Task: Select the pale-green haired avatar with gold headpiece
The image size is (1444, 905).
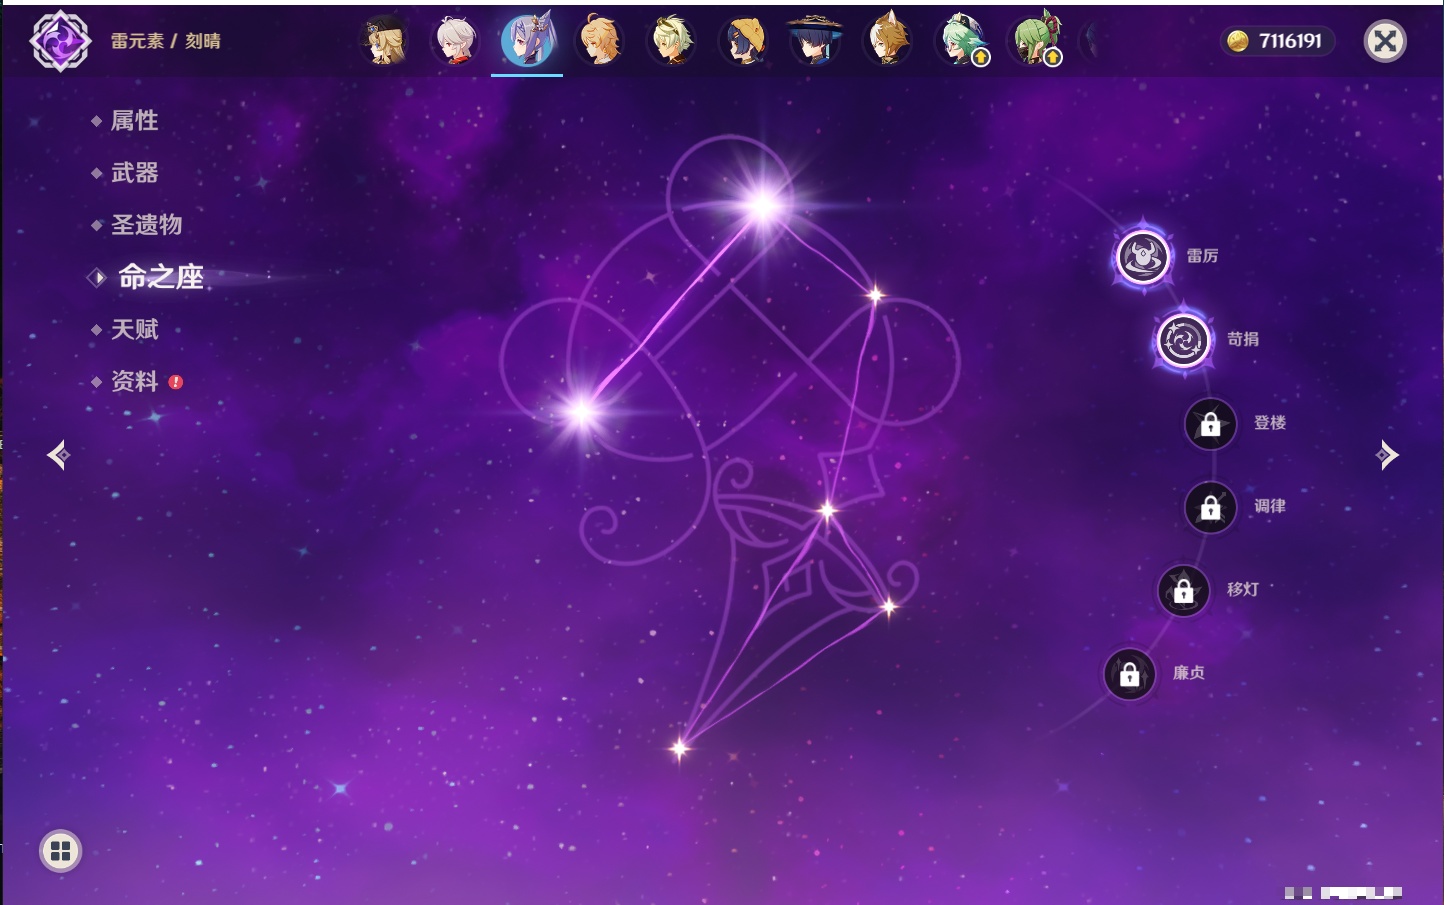Action: pos(672,41)
